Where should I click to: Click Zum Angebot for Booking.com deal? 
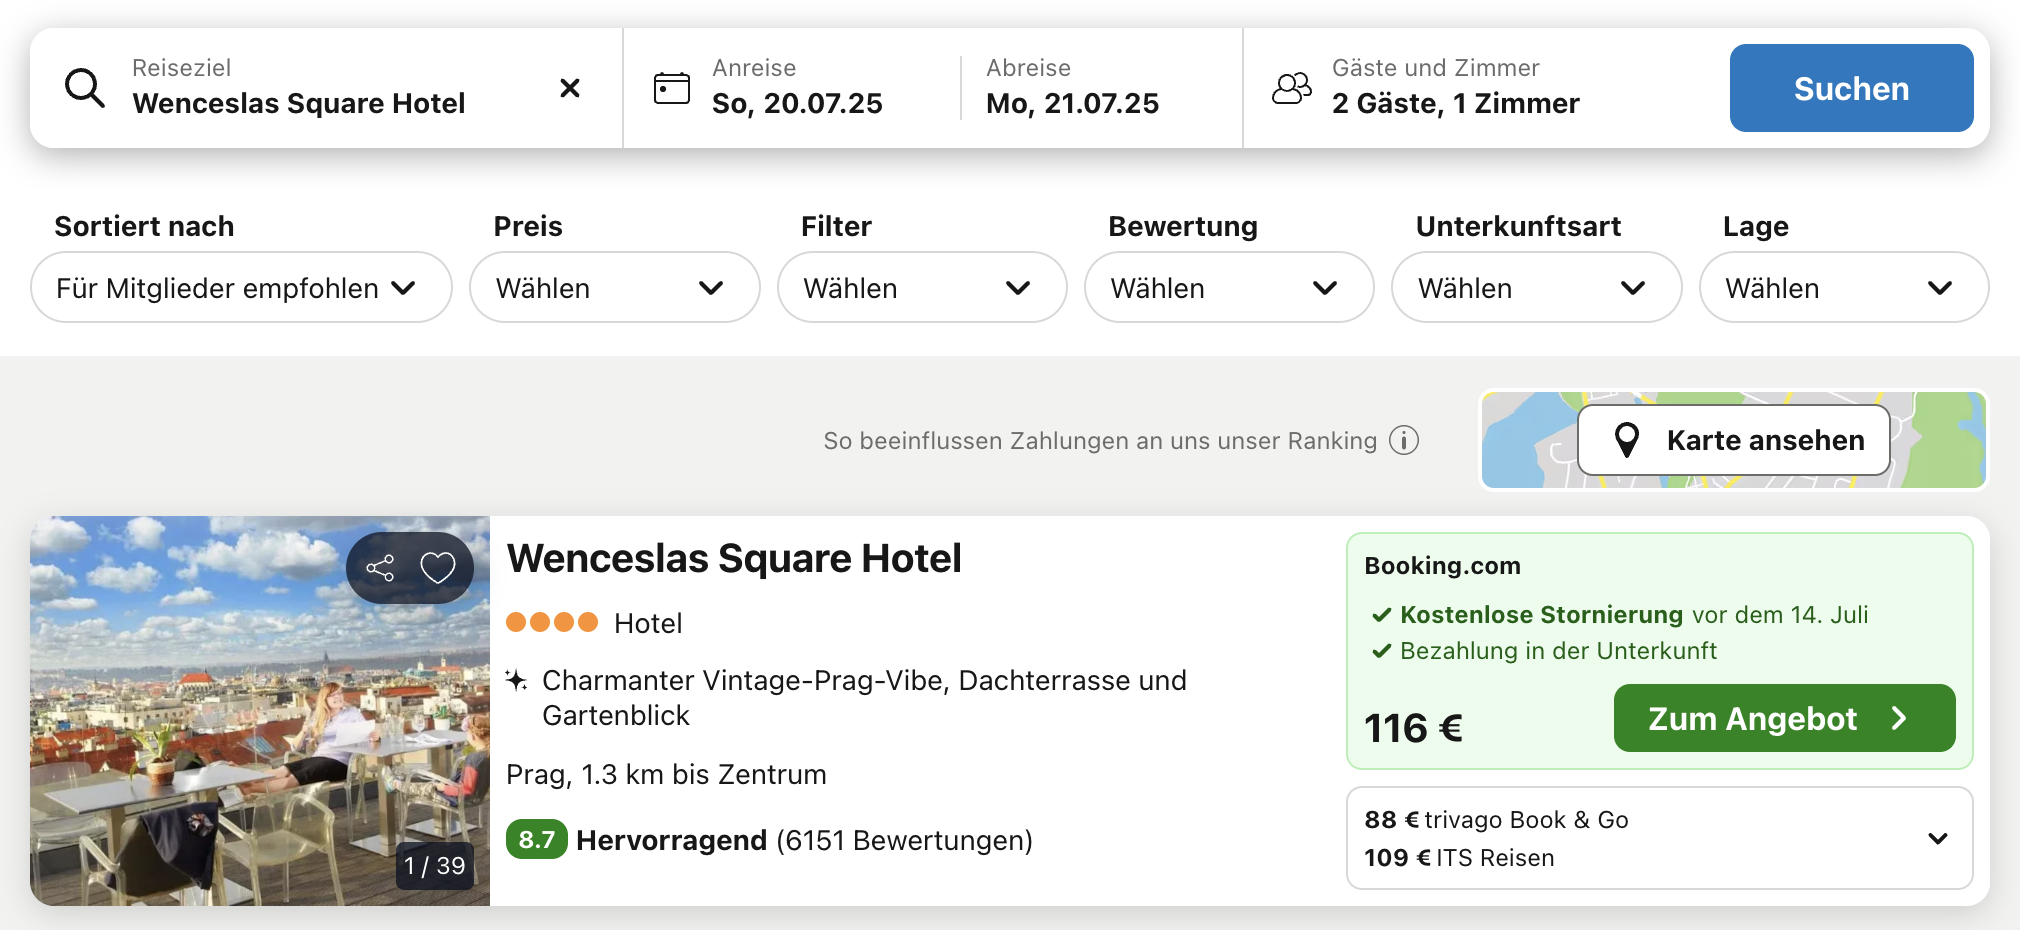[1784, 718]
